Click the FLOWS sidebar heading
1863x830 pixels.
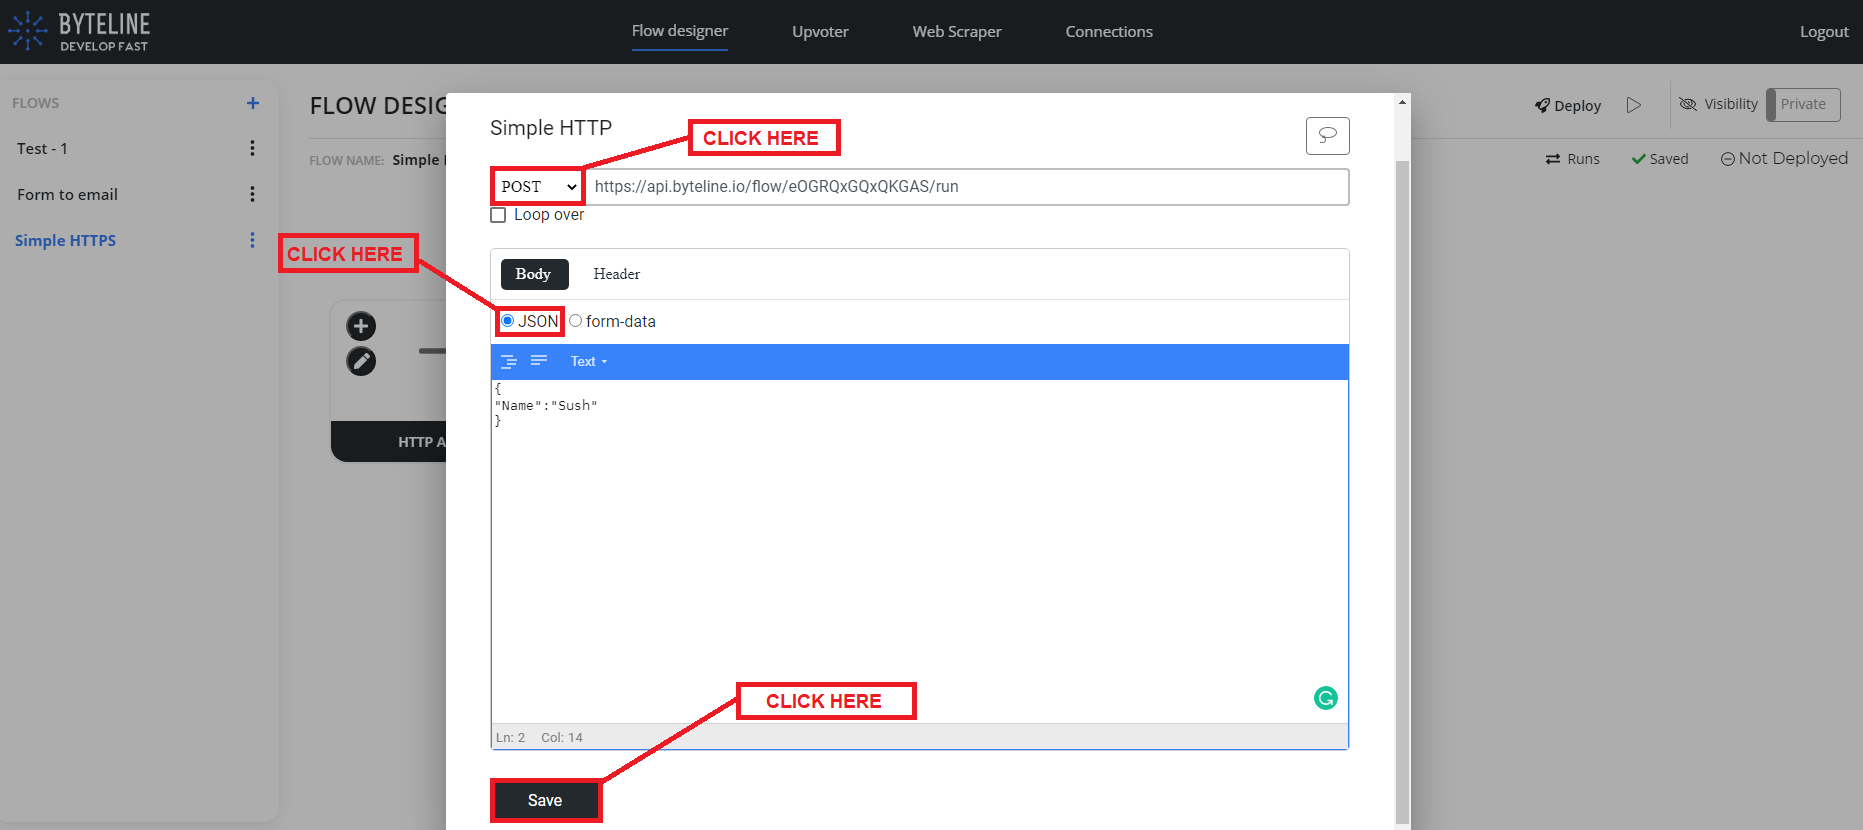click(x=35, y=103)
